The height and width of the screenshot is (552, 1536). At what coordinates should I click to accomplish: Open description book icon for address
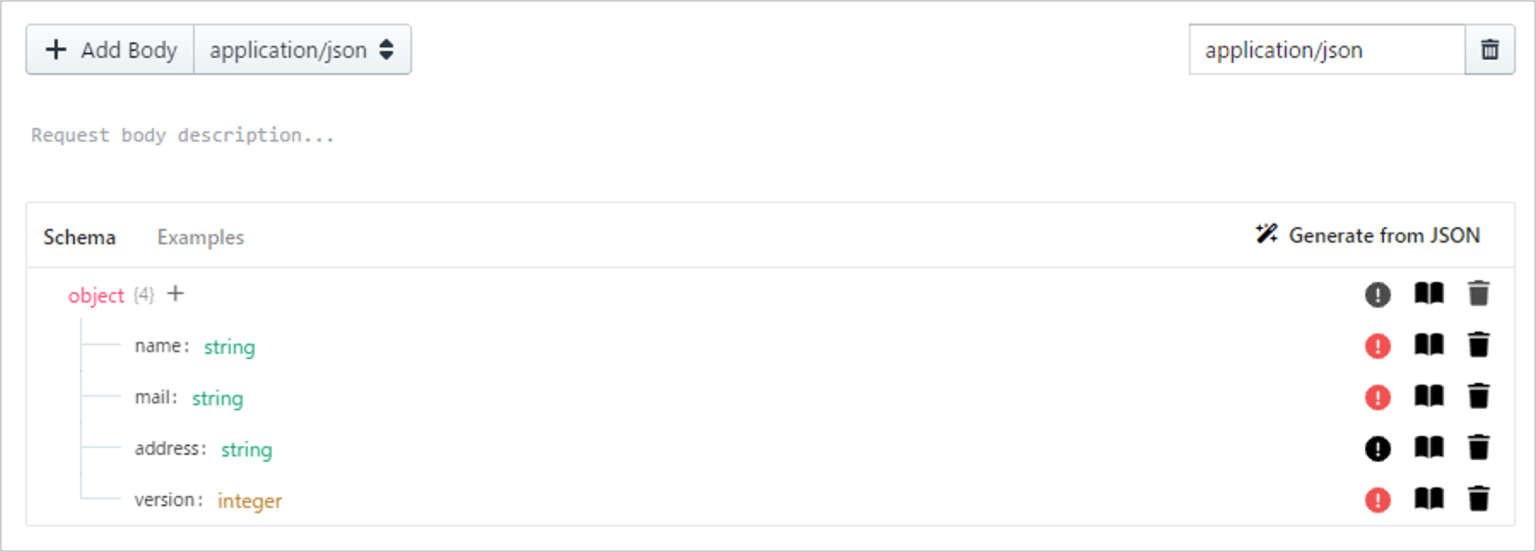[x=1429, y=448]
